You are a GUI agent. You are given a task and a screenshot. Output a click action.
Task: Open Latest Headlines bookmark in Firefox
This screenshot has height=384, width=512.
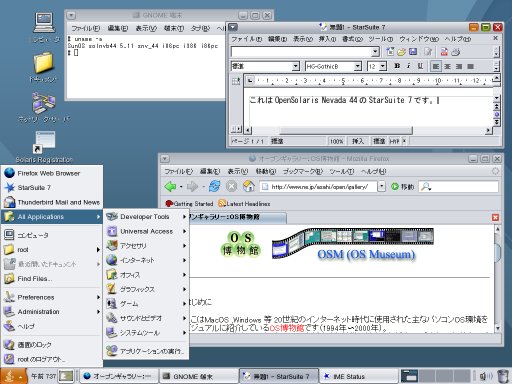[x=244, y=203]
